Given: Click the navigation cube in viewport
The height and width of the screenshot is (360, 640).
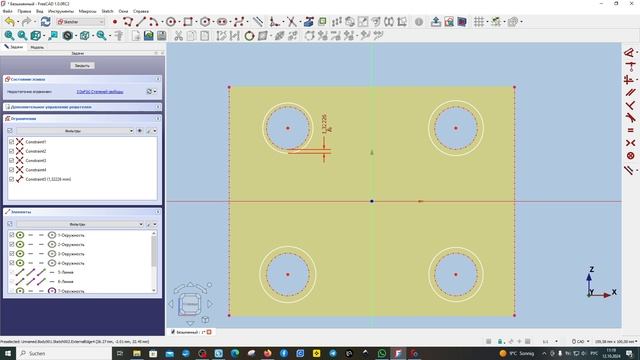Looking at the screenshot, I should pos(190,304).
